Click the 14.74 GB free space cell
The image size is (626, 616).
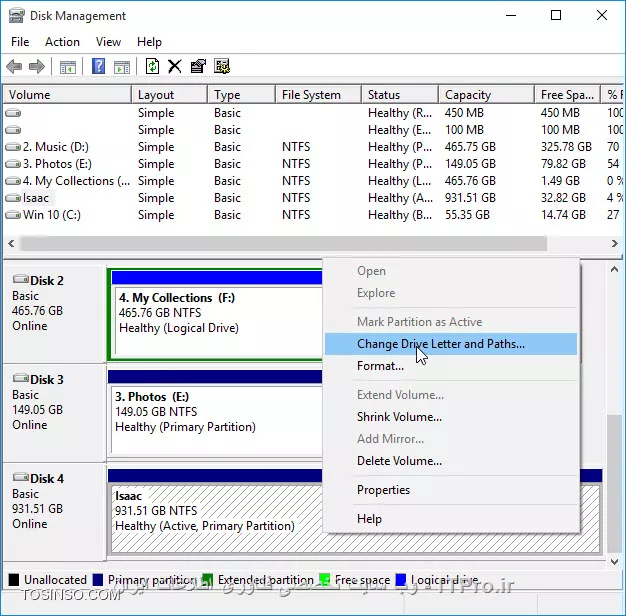[x=563, y=215]
